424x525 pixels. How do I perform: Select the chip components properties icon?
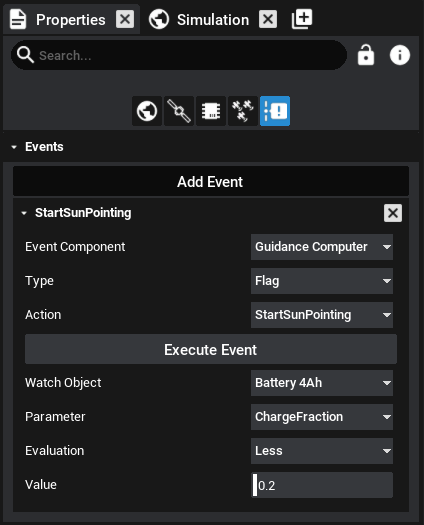click(x=211, y=111)
